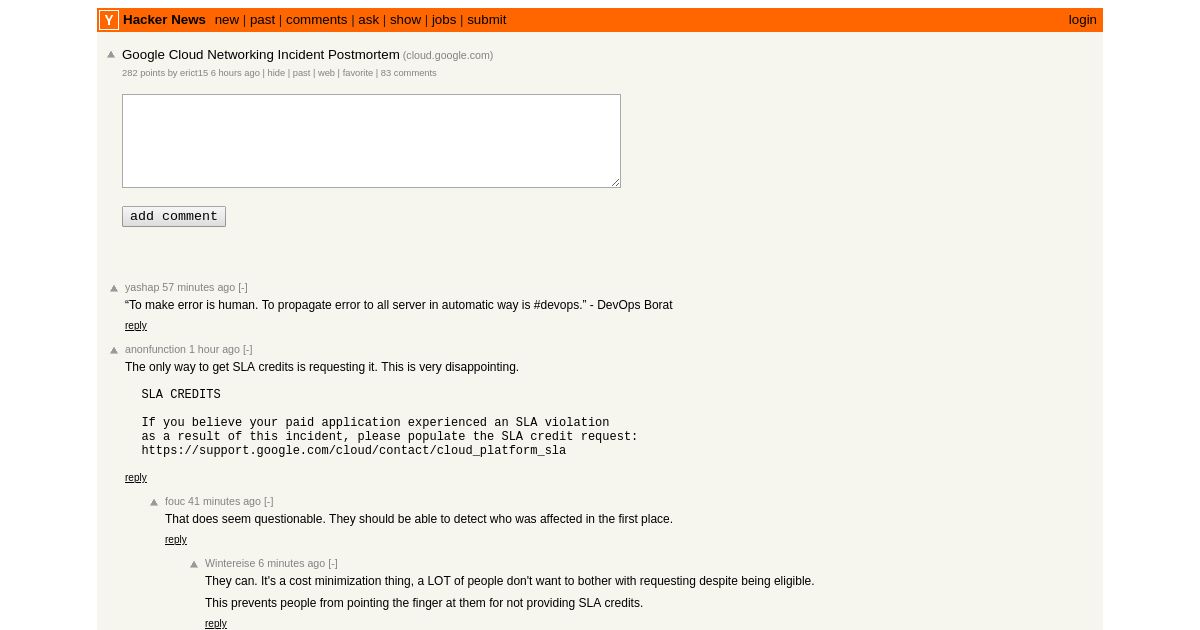Reply to anonfunction's comment
Image resolution: width=1200 pixels, height=630 pixels.
click(x=136, y=478)
